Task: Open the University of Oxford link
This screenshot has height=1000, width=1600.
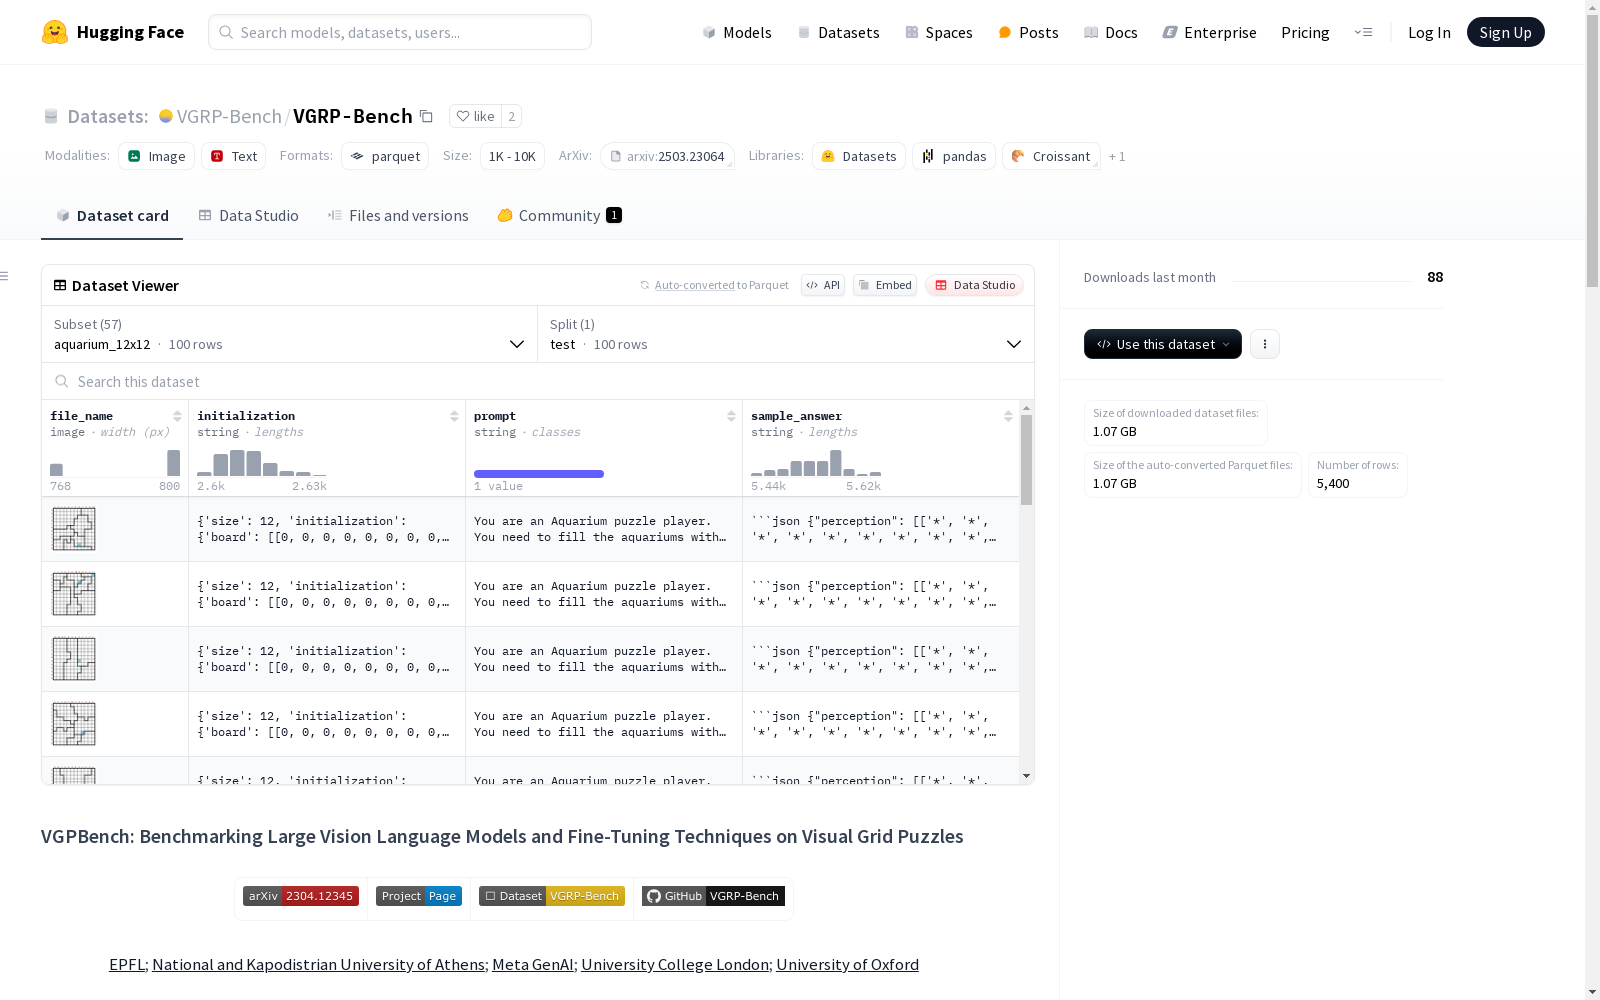Action: (847, 965)
